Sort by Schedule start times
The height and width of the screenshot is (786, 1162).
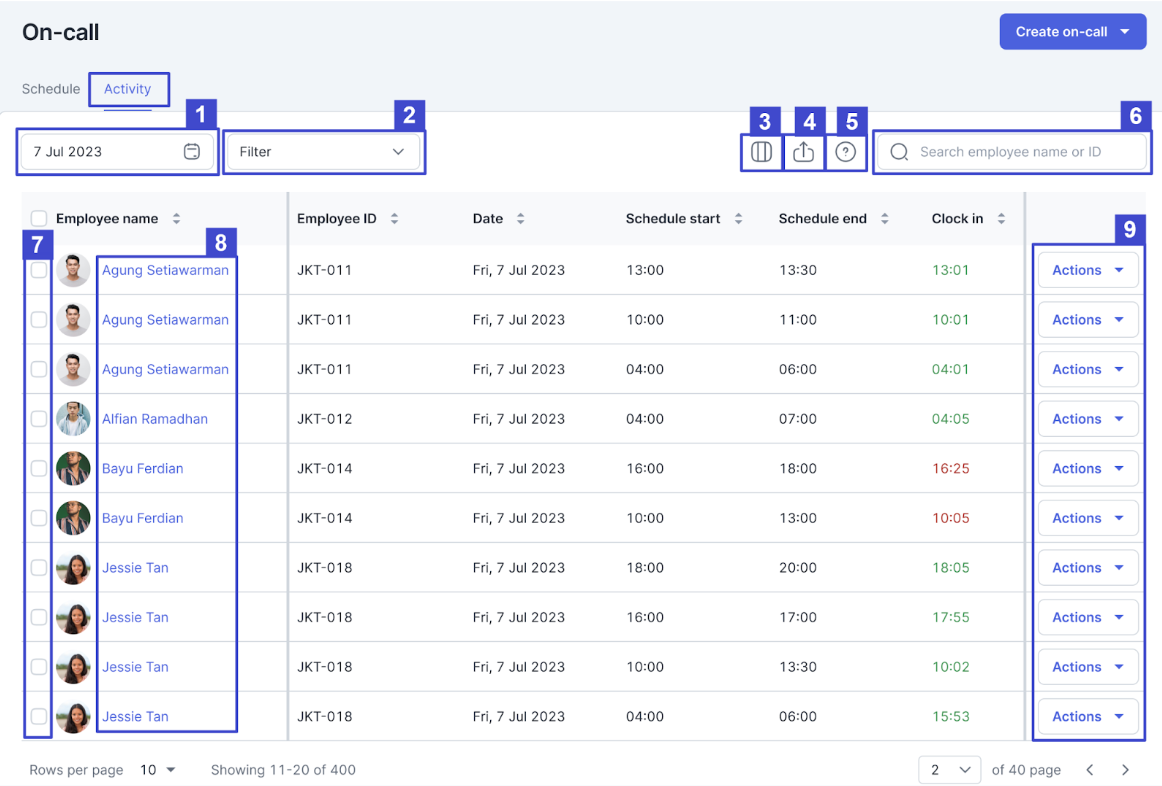pyautogui.click(x=738, y=218)
